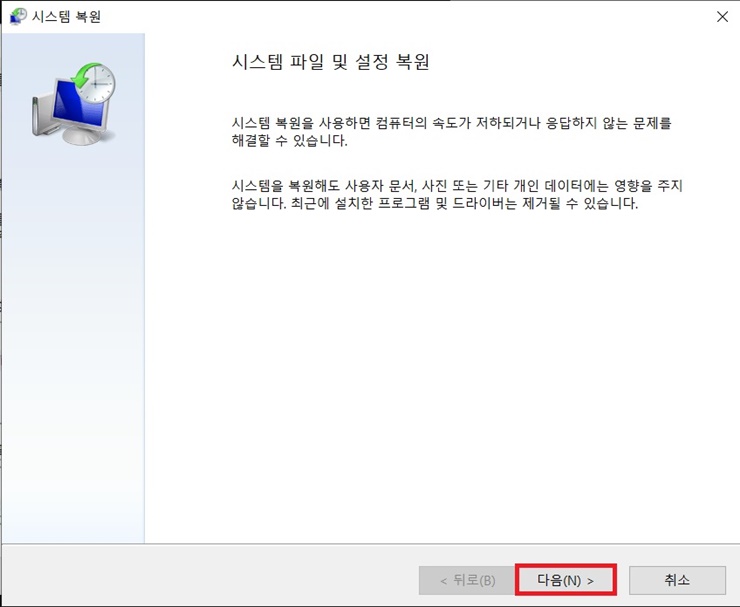Image resolution: width=740 pixels, height=607 pixels.
Task: Click the System Restore title bar icon
Action: pyautogui.click(x=18, y=17)
